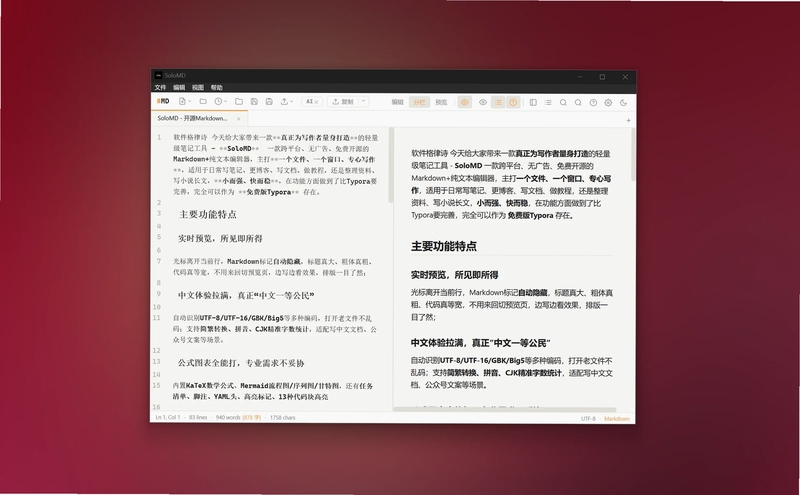Click the first save disk icon
Image resolution: width=800 pixels, height=495 pixels.
tap(254, 102)
